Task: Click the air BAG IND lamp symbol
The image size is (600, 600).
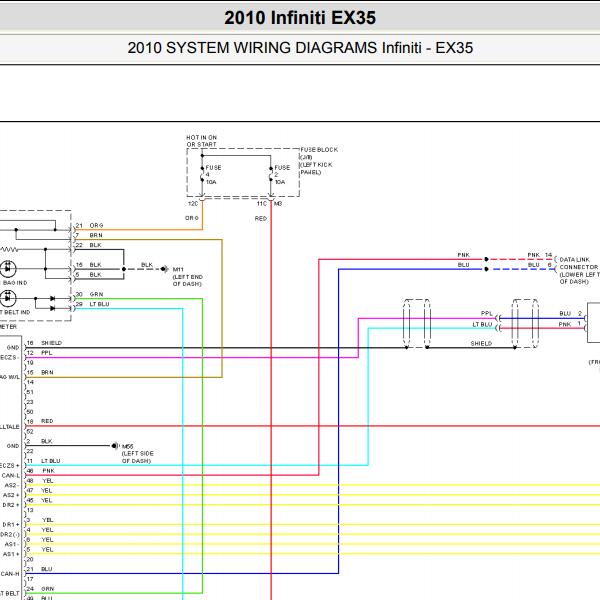Action: pyautogui.click(x=8, y=268)
